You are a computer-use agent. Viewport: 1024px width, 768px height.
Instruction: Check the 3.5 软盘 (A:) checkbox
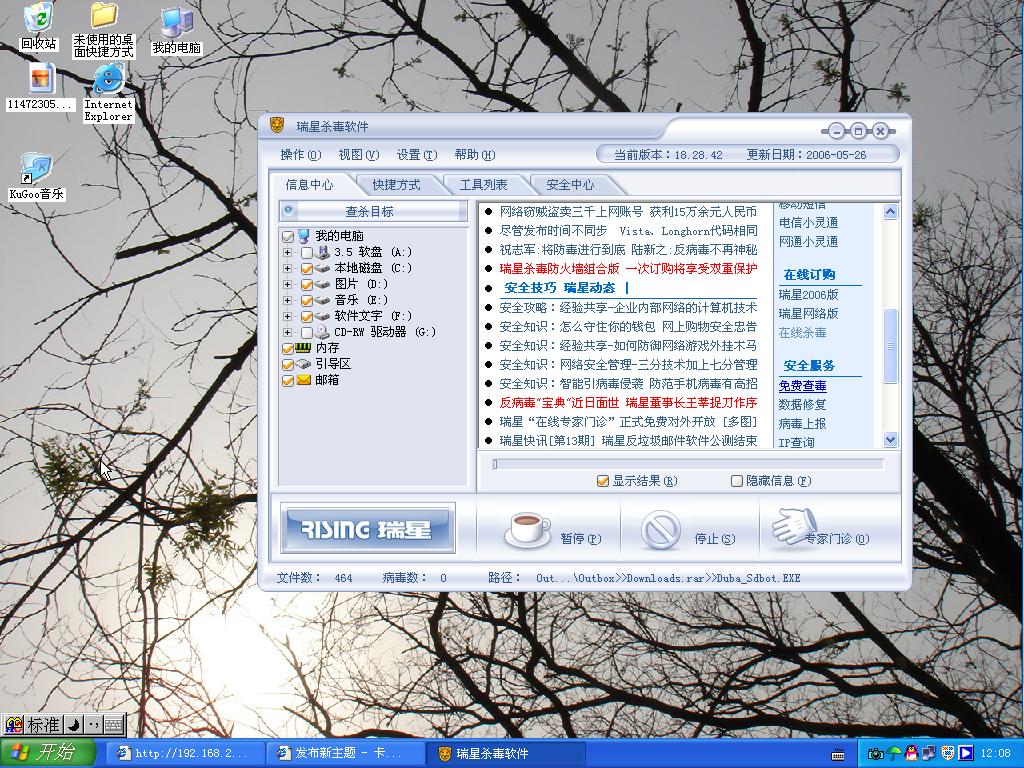pyautogui.click(x=306, y=253)
